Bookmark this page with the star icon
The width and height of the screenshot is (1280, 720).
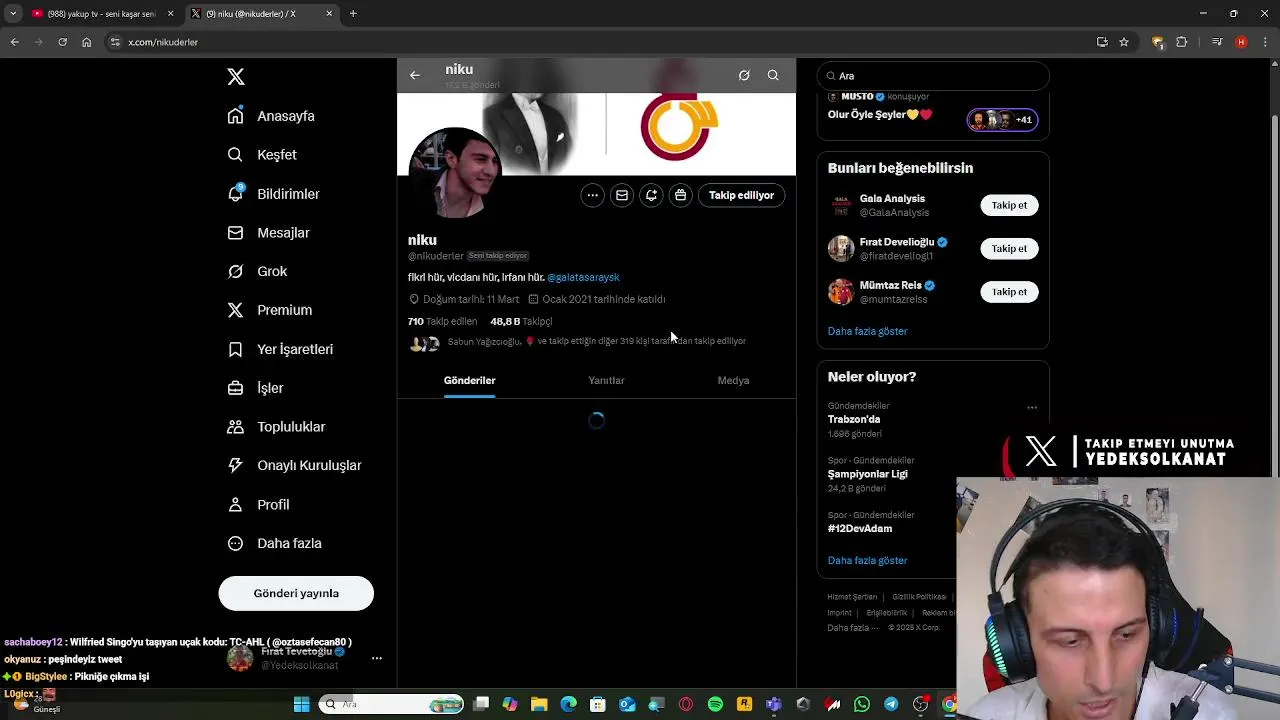(1124, 42)
